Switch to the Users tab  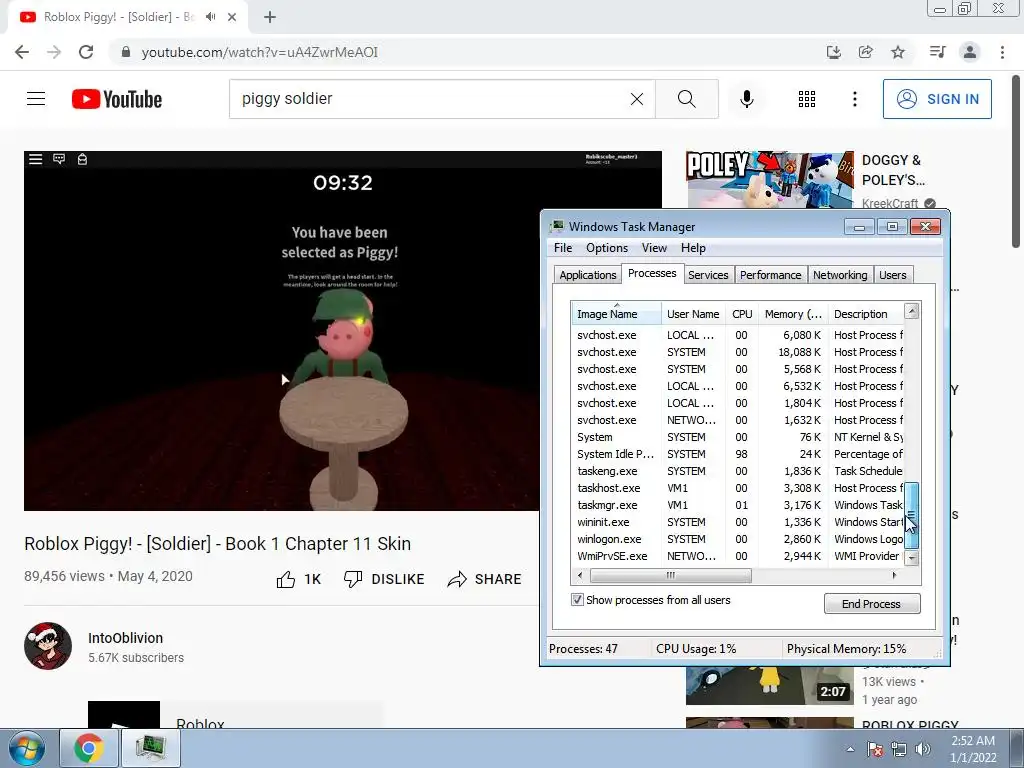pyautogui.click(x=892, y=275)
